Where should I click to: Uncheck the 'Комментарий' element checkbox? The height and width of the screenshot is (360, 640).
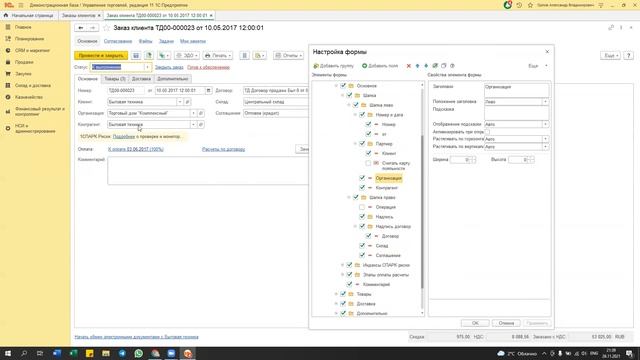coord(349,284)
